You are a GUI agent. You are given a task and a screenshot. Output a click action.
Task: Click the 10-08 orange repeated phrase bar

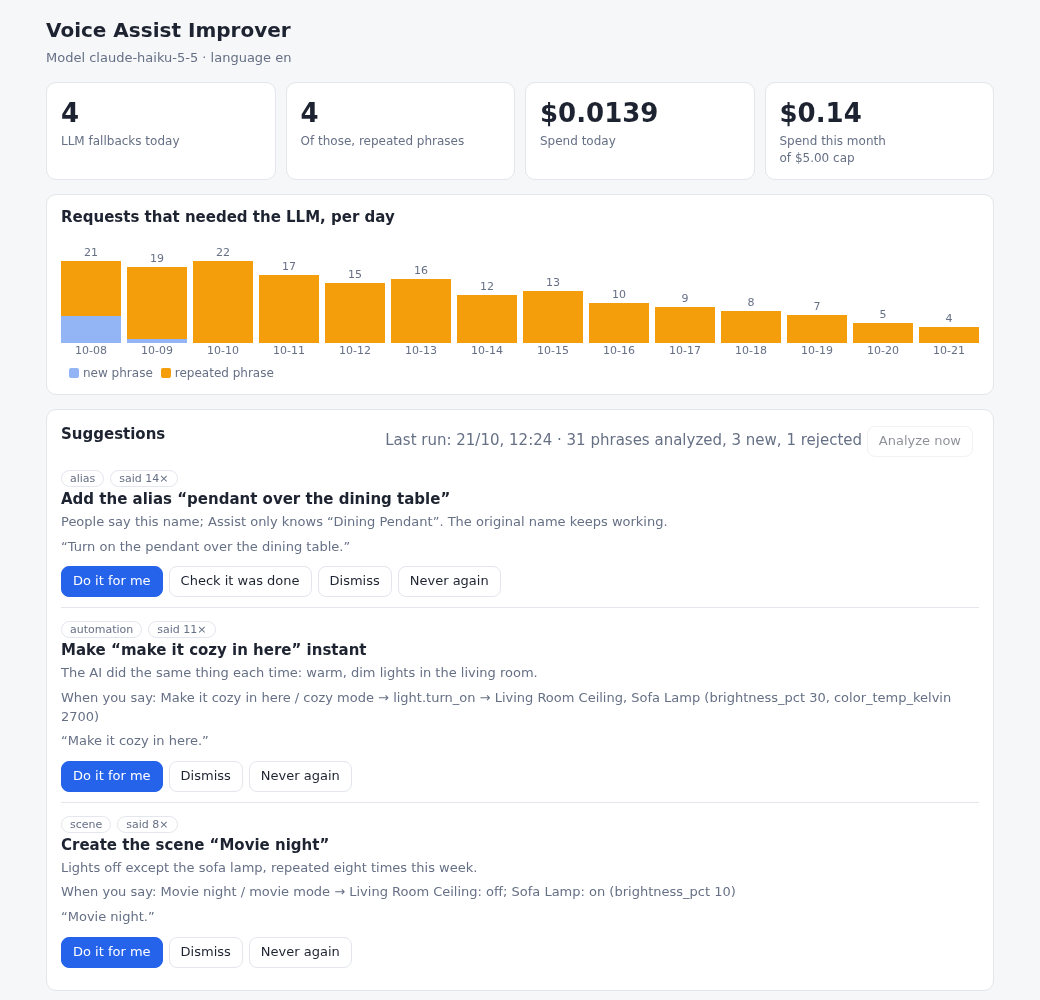point(91,288)
